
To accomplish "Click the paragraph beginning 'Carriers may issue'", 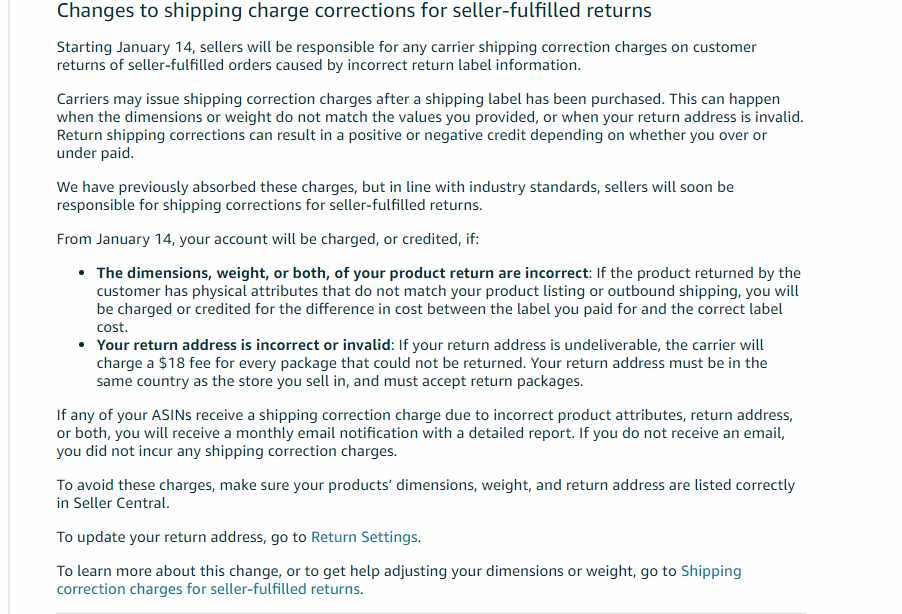I will point(430,126).
